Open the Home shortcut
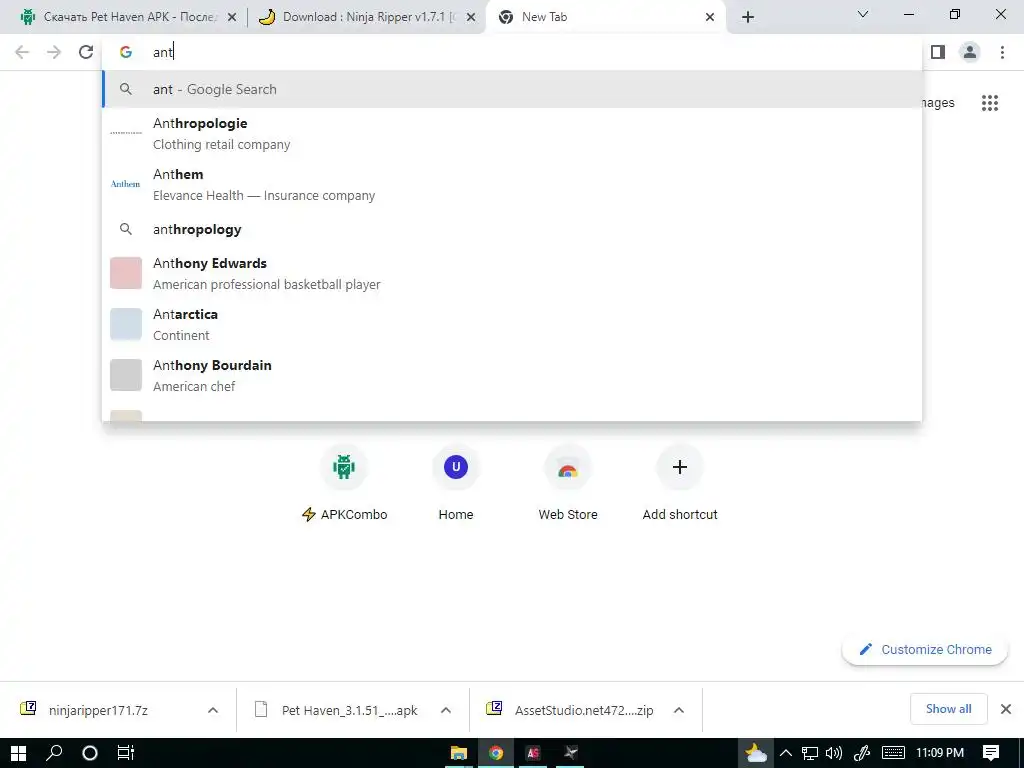The width and height of the screenshot is (1024, 768). [x=456, y=483]
